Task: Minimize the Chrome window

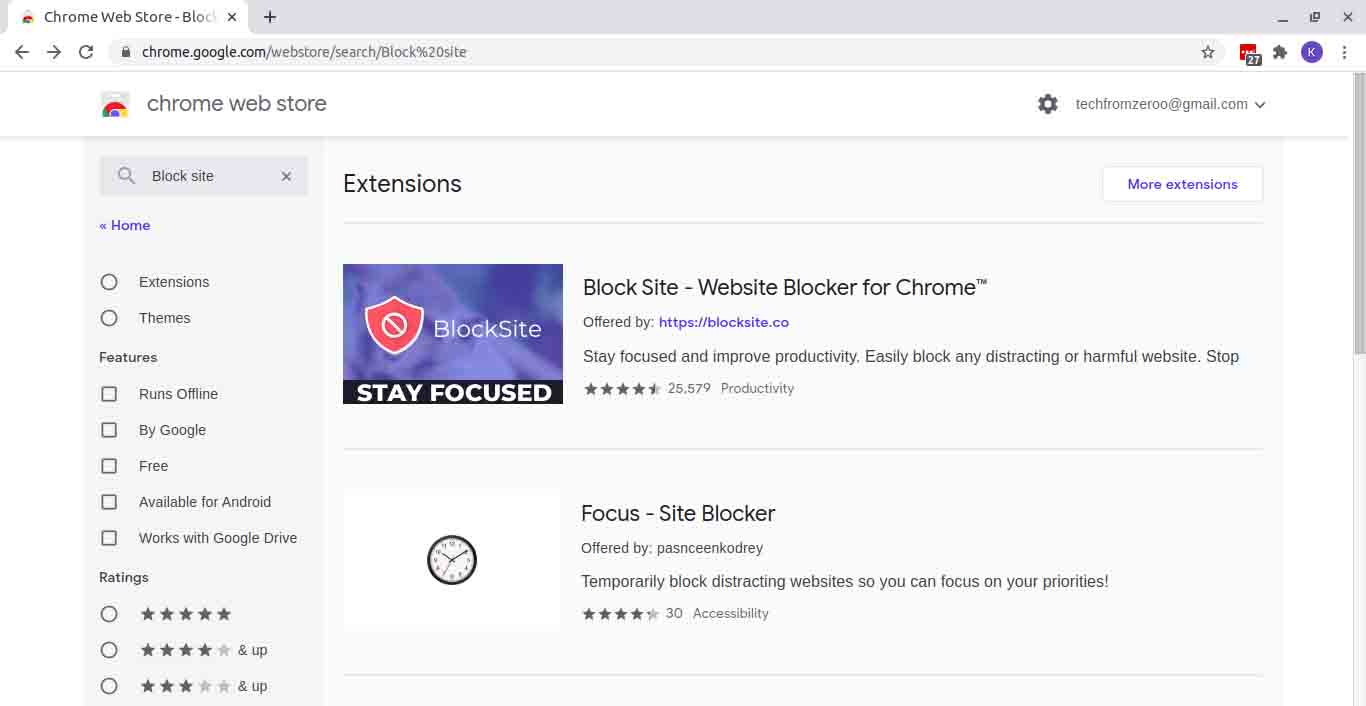Action: (x=1283, y=18)
